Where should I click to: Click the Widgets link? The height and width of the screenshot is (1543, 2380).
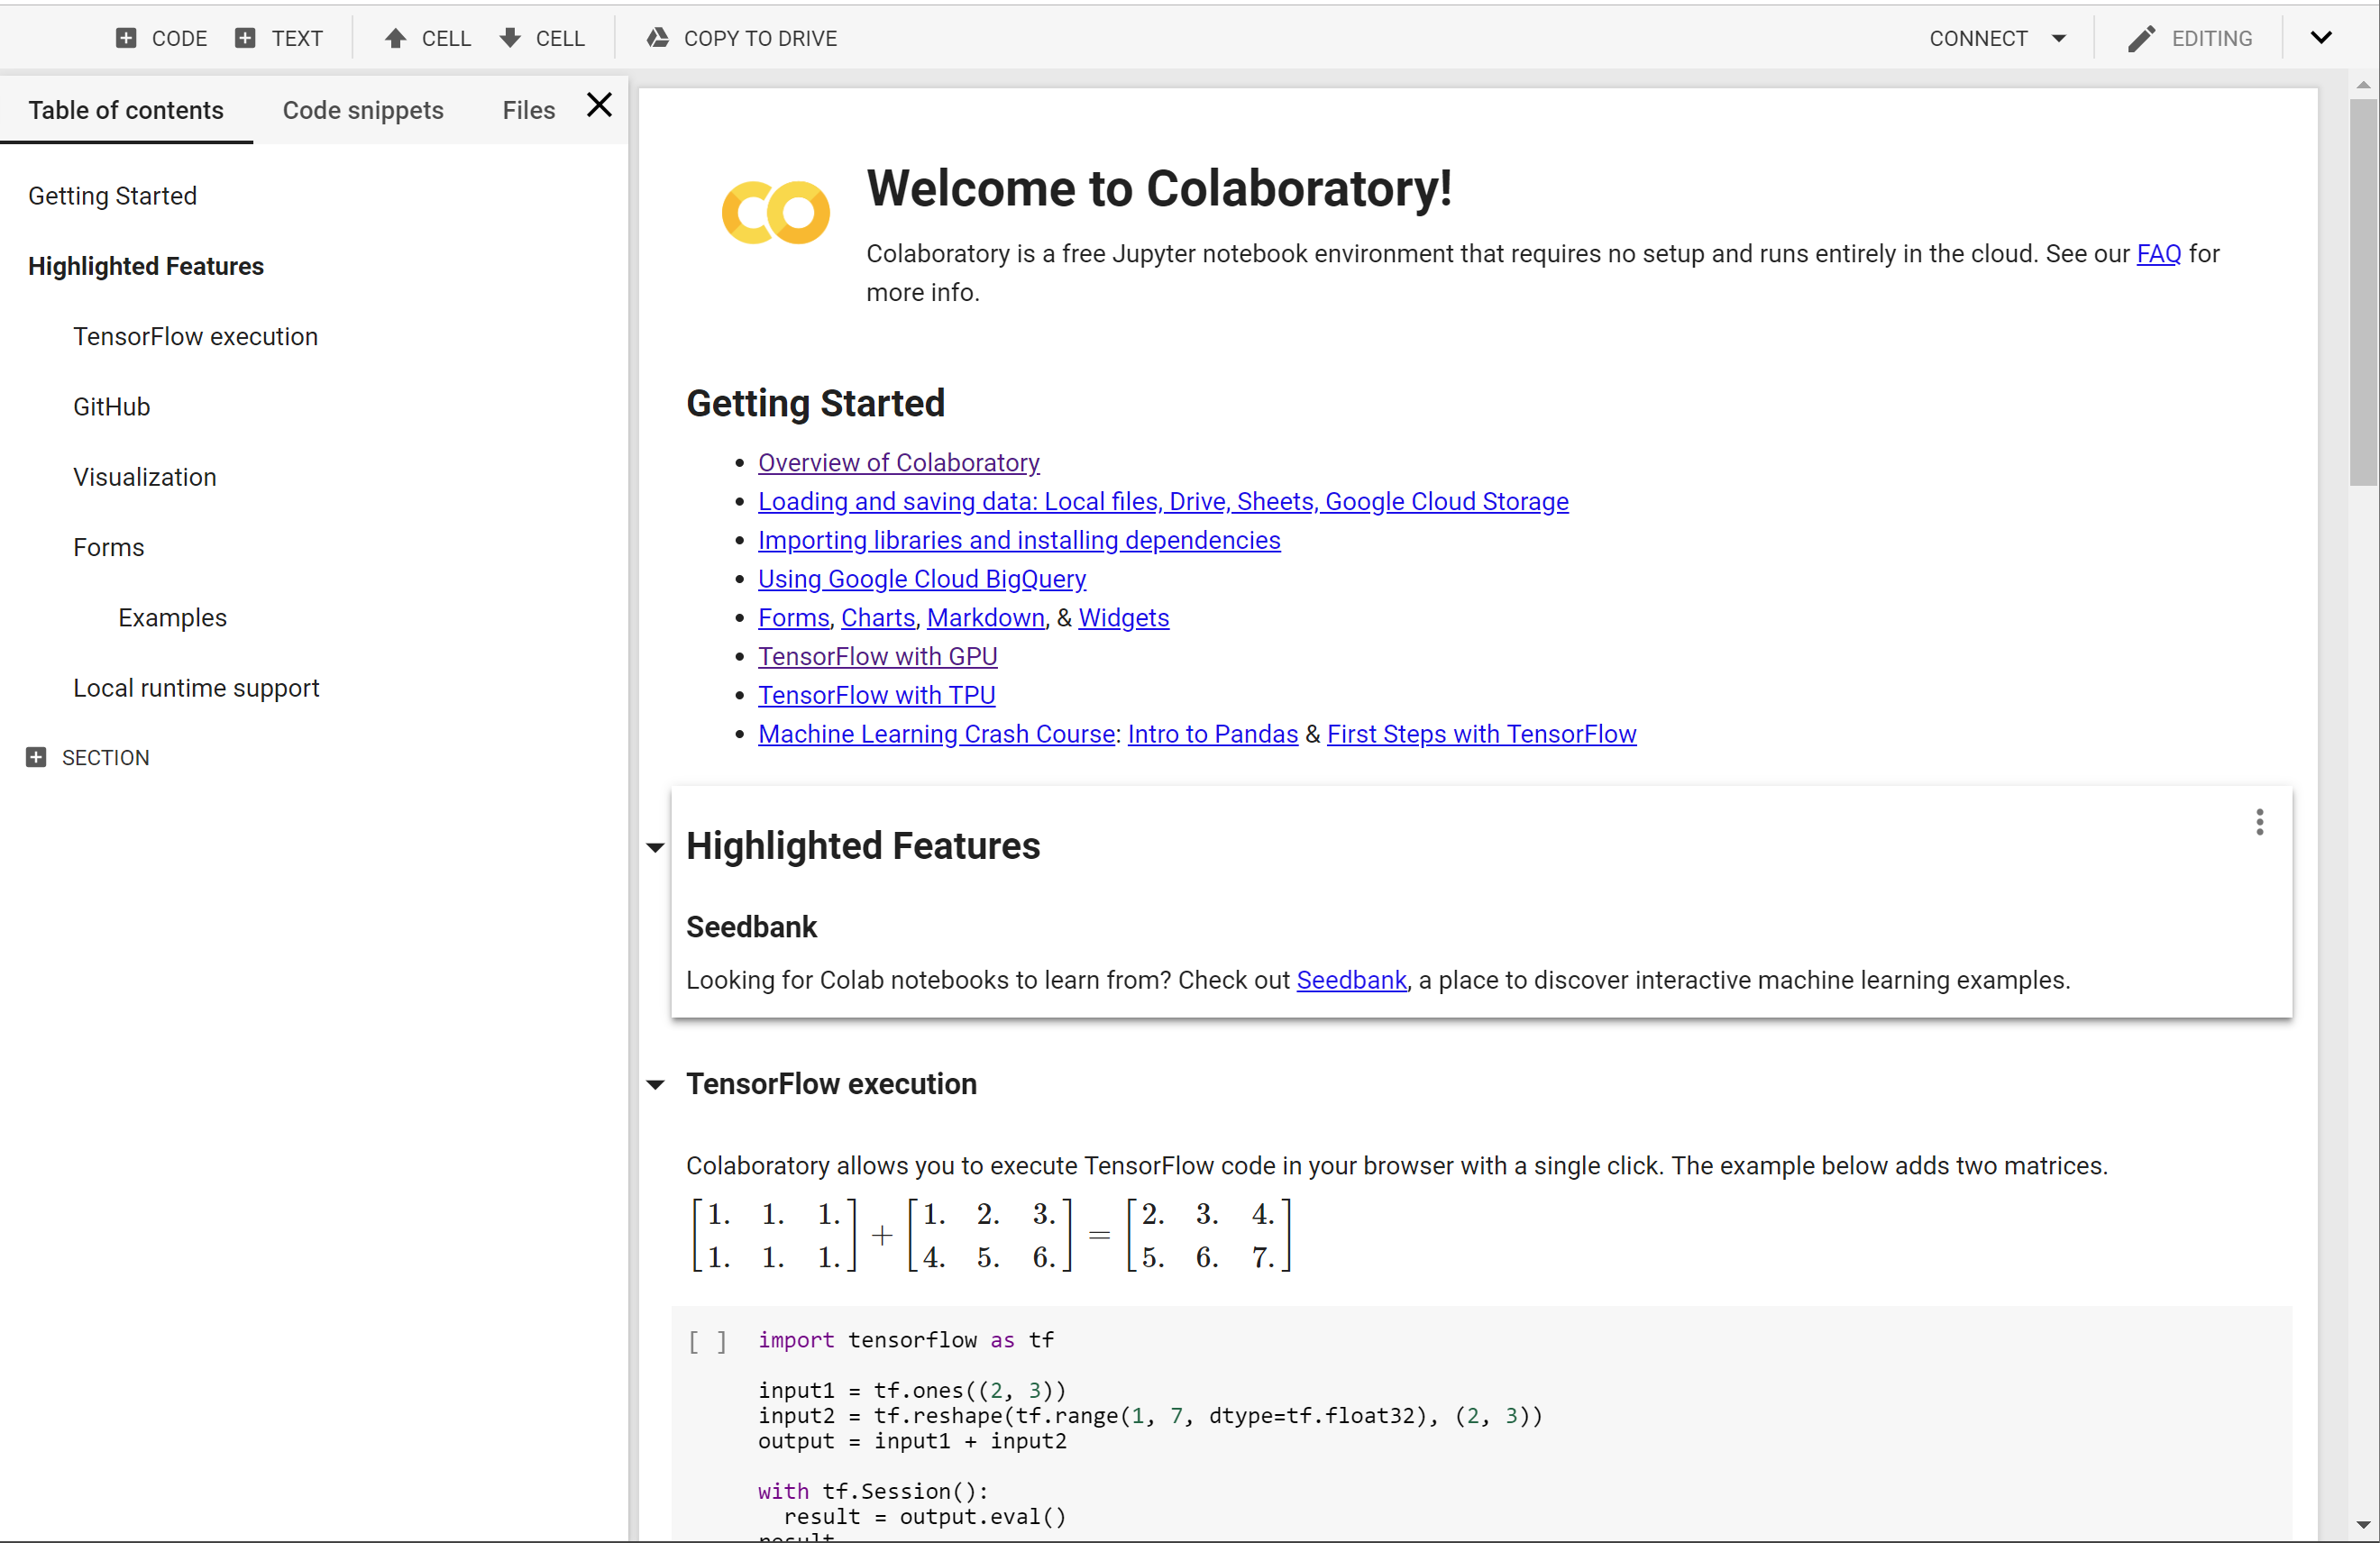tap(1123, 618)
